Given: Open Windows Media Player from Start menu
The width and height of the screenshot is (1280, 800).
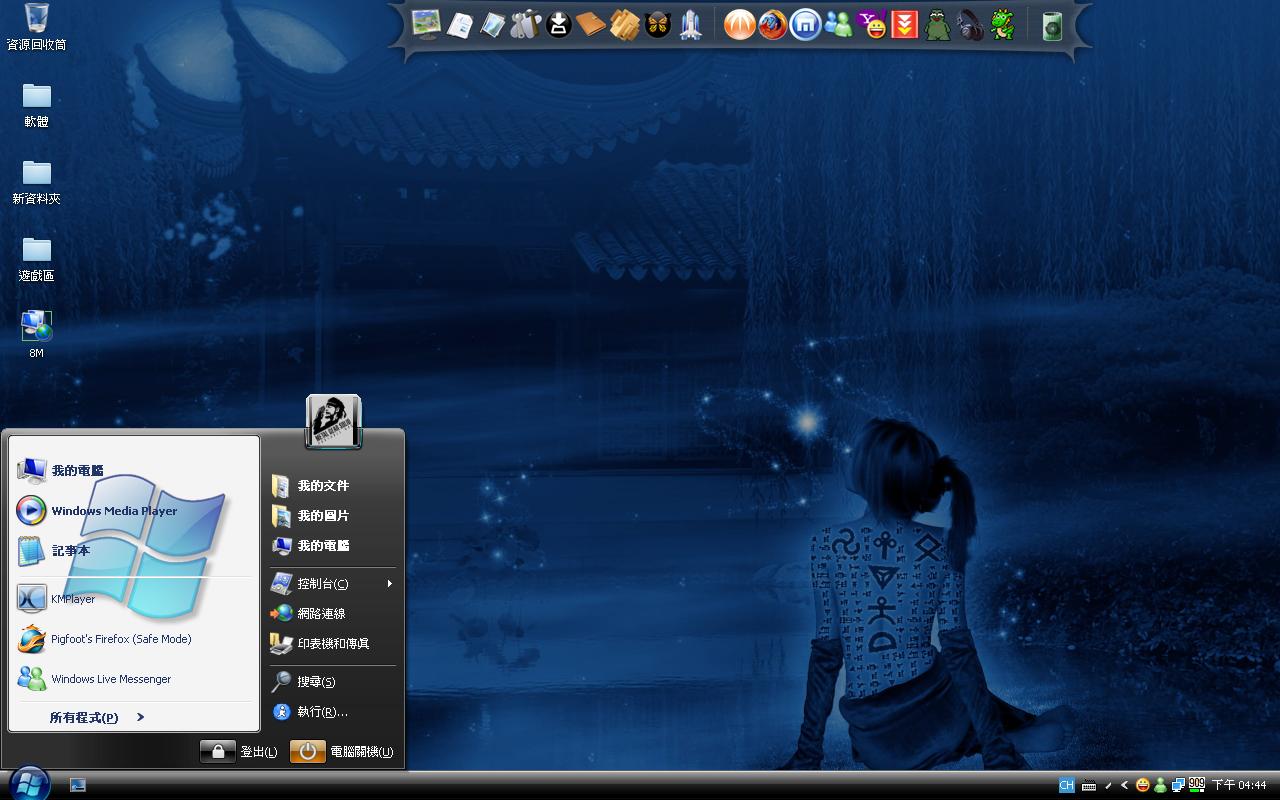Looking at the screenshot, I should (x=113, y=511).
